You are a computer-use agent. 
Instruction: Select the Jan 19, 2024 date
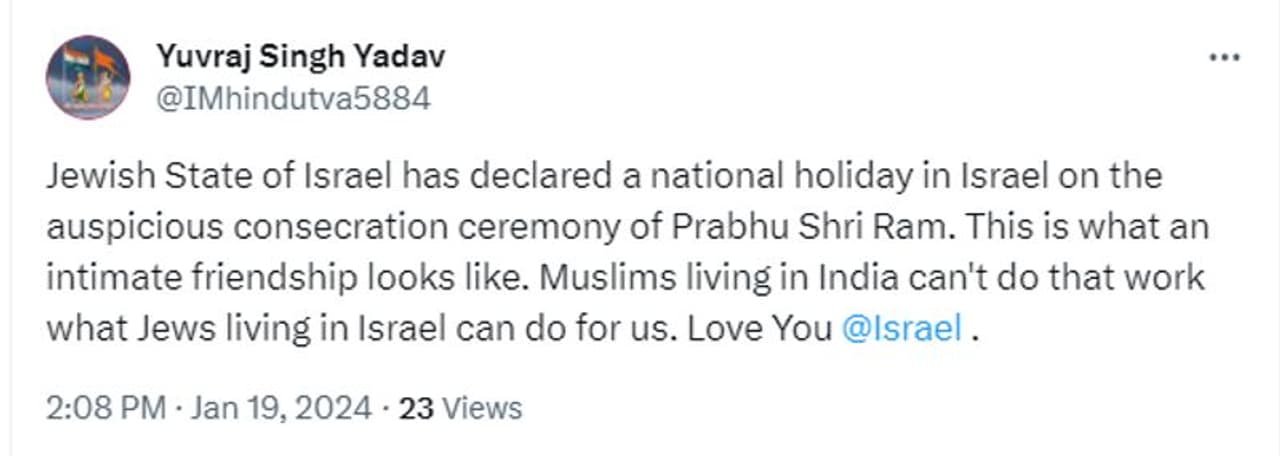pos(279,408)
